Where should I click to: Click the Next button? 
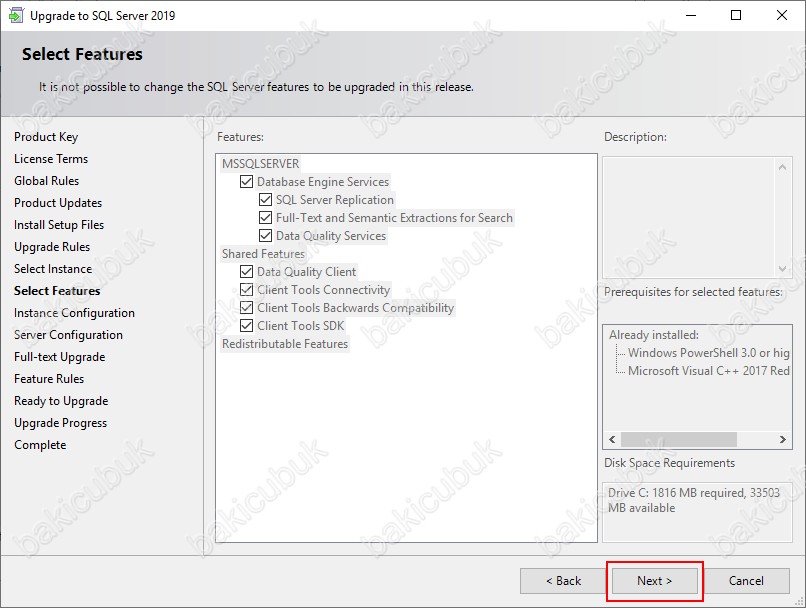click(x=654, y=581)
